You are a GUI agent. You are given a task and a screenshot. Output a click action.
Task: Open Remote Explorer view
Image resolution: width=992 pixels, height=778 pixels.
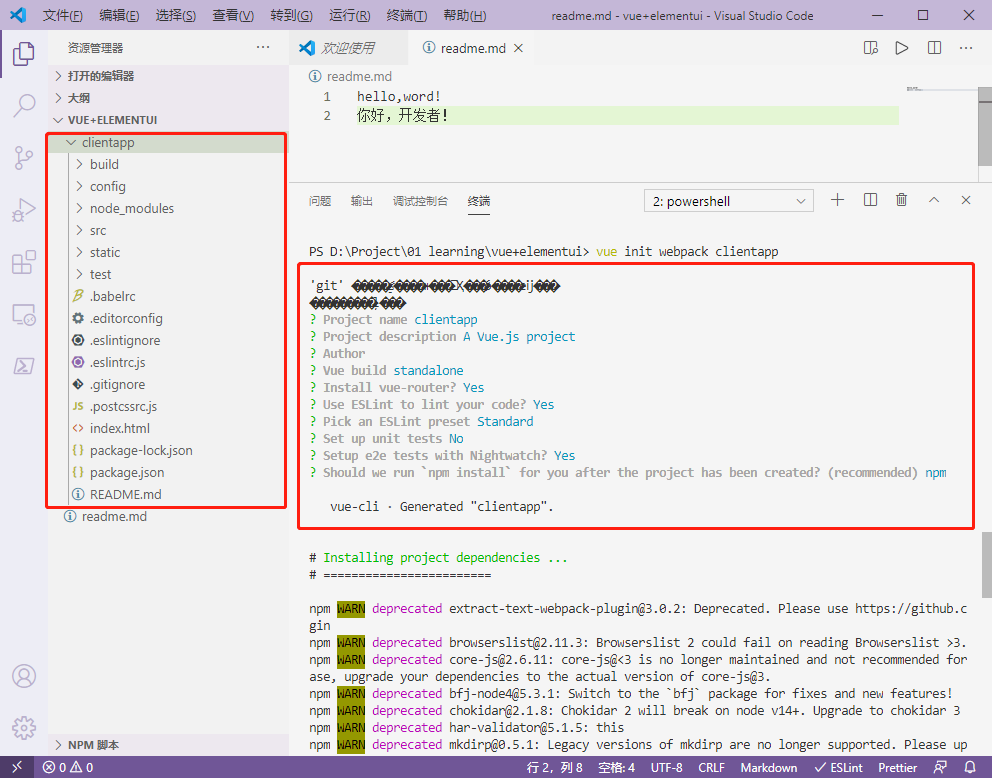[x=23, y=314]
